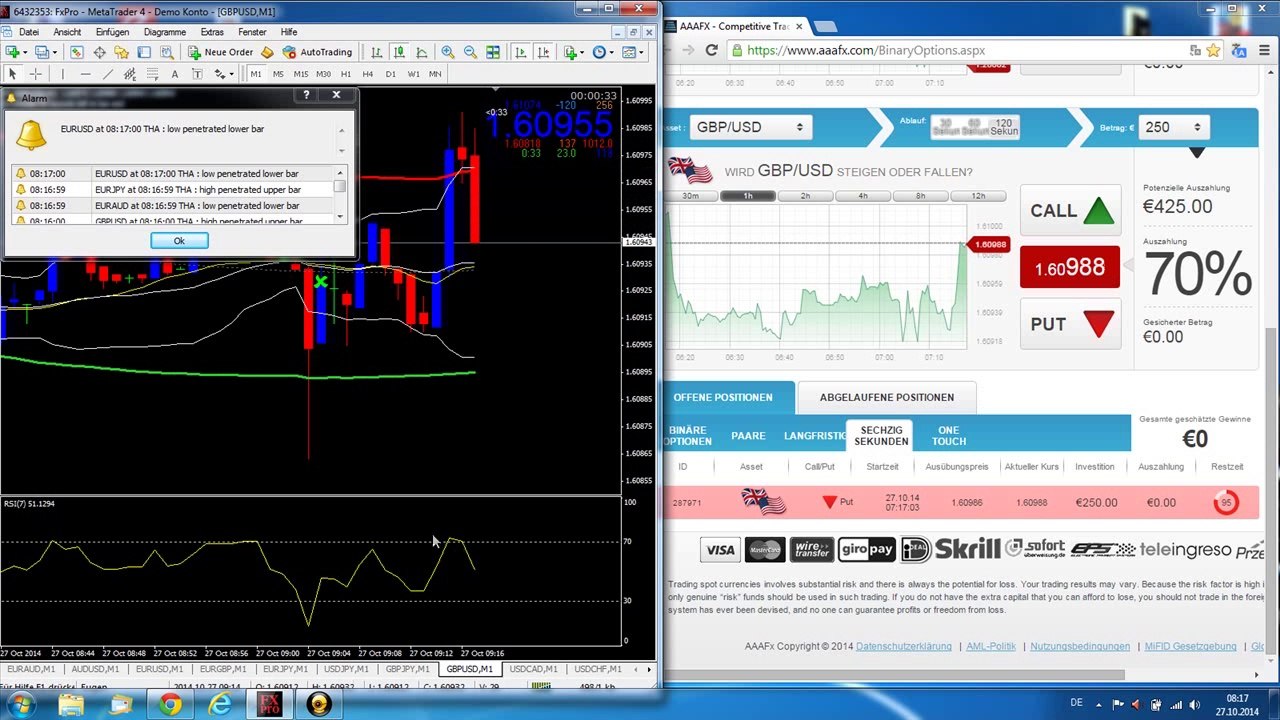Open the Datei menu
Image resolution: width=1280 pixels, height=720 pixels.
(x=28, y=32)
